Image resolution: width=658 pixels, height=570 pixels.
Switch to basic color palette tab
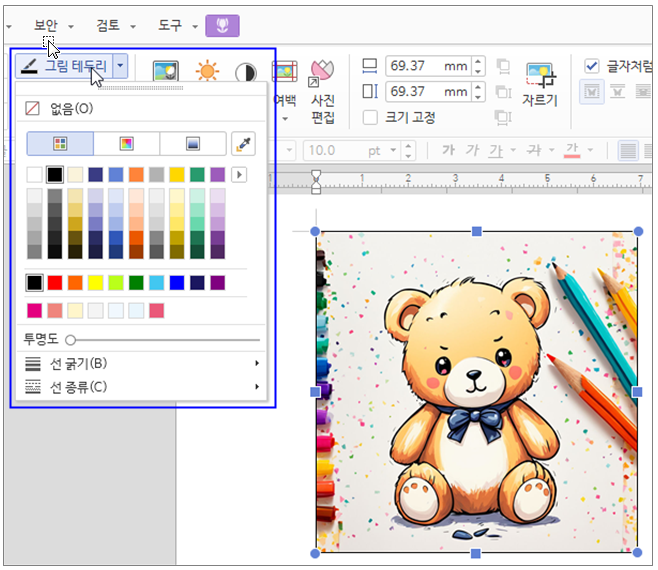pyautogui.click(x=60, y=144)
